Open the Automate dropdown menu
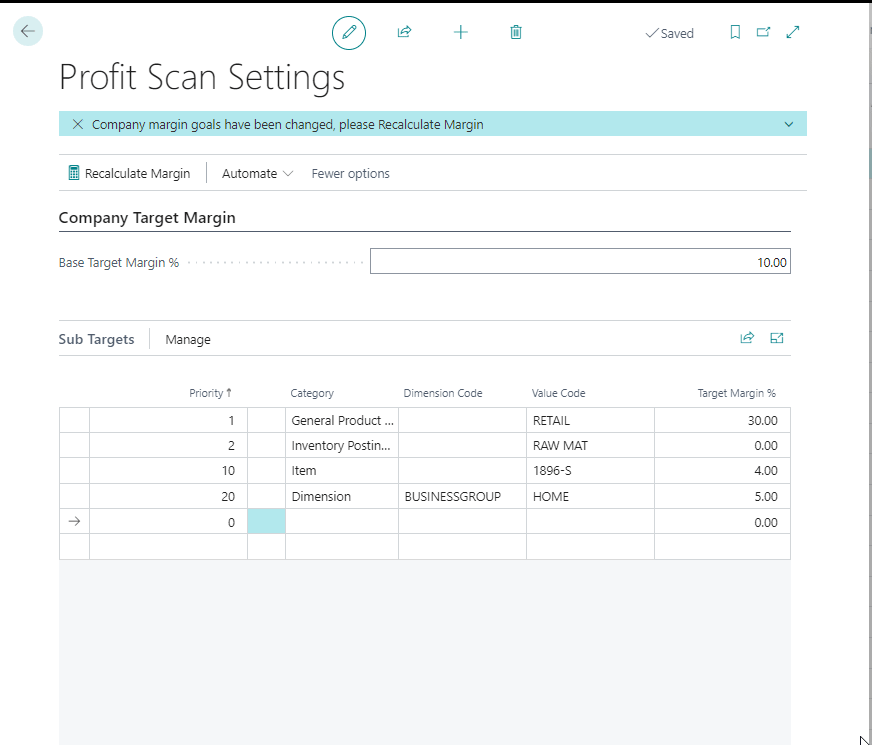 tap(257, 173)
